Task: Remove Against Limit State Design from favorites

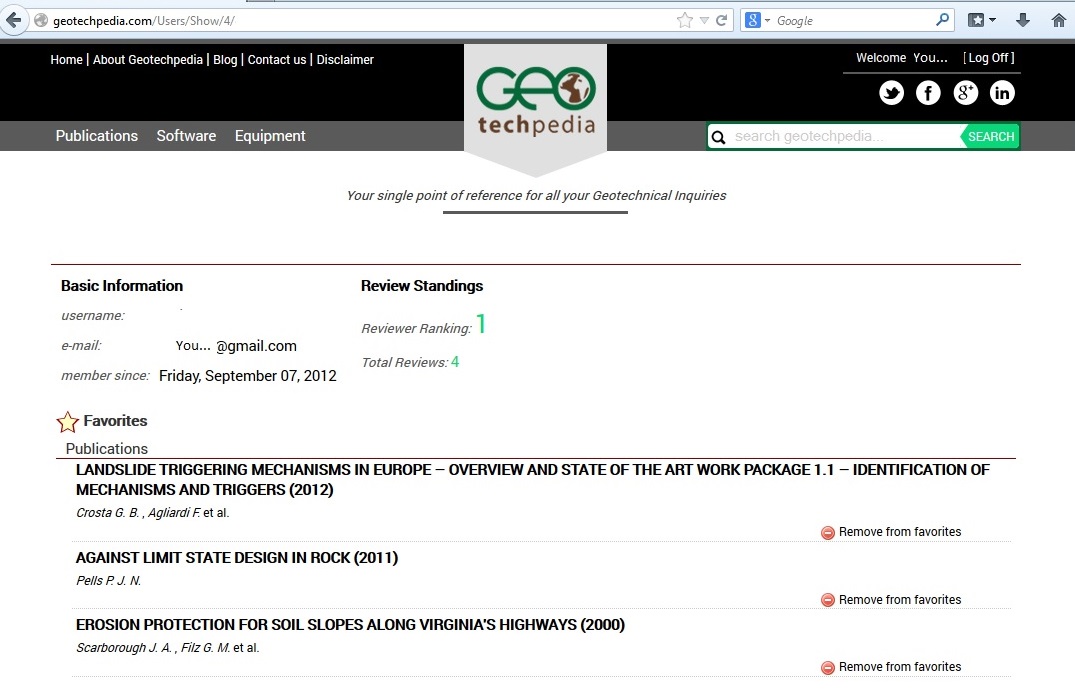Action: (891, 600)
